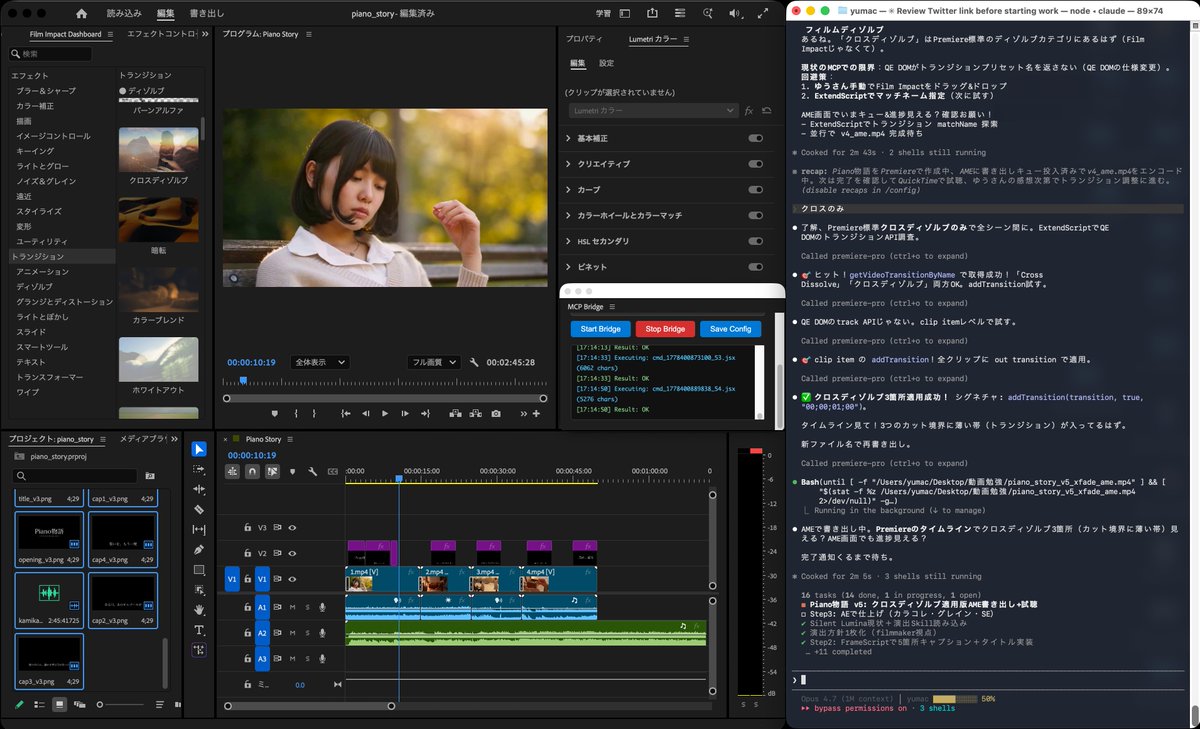Click Go to Out point button
This screenshot has height=729, width=1200.
pyautogui.click(x=425, y=413)
